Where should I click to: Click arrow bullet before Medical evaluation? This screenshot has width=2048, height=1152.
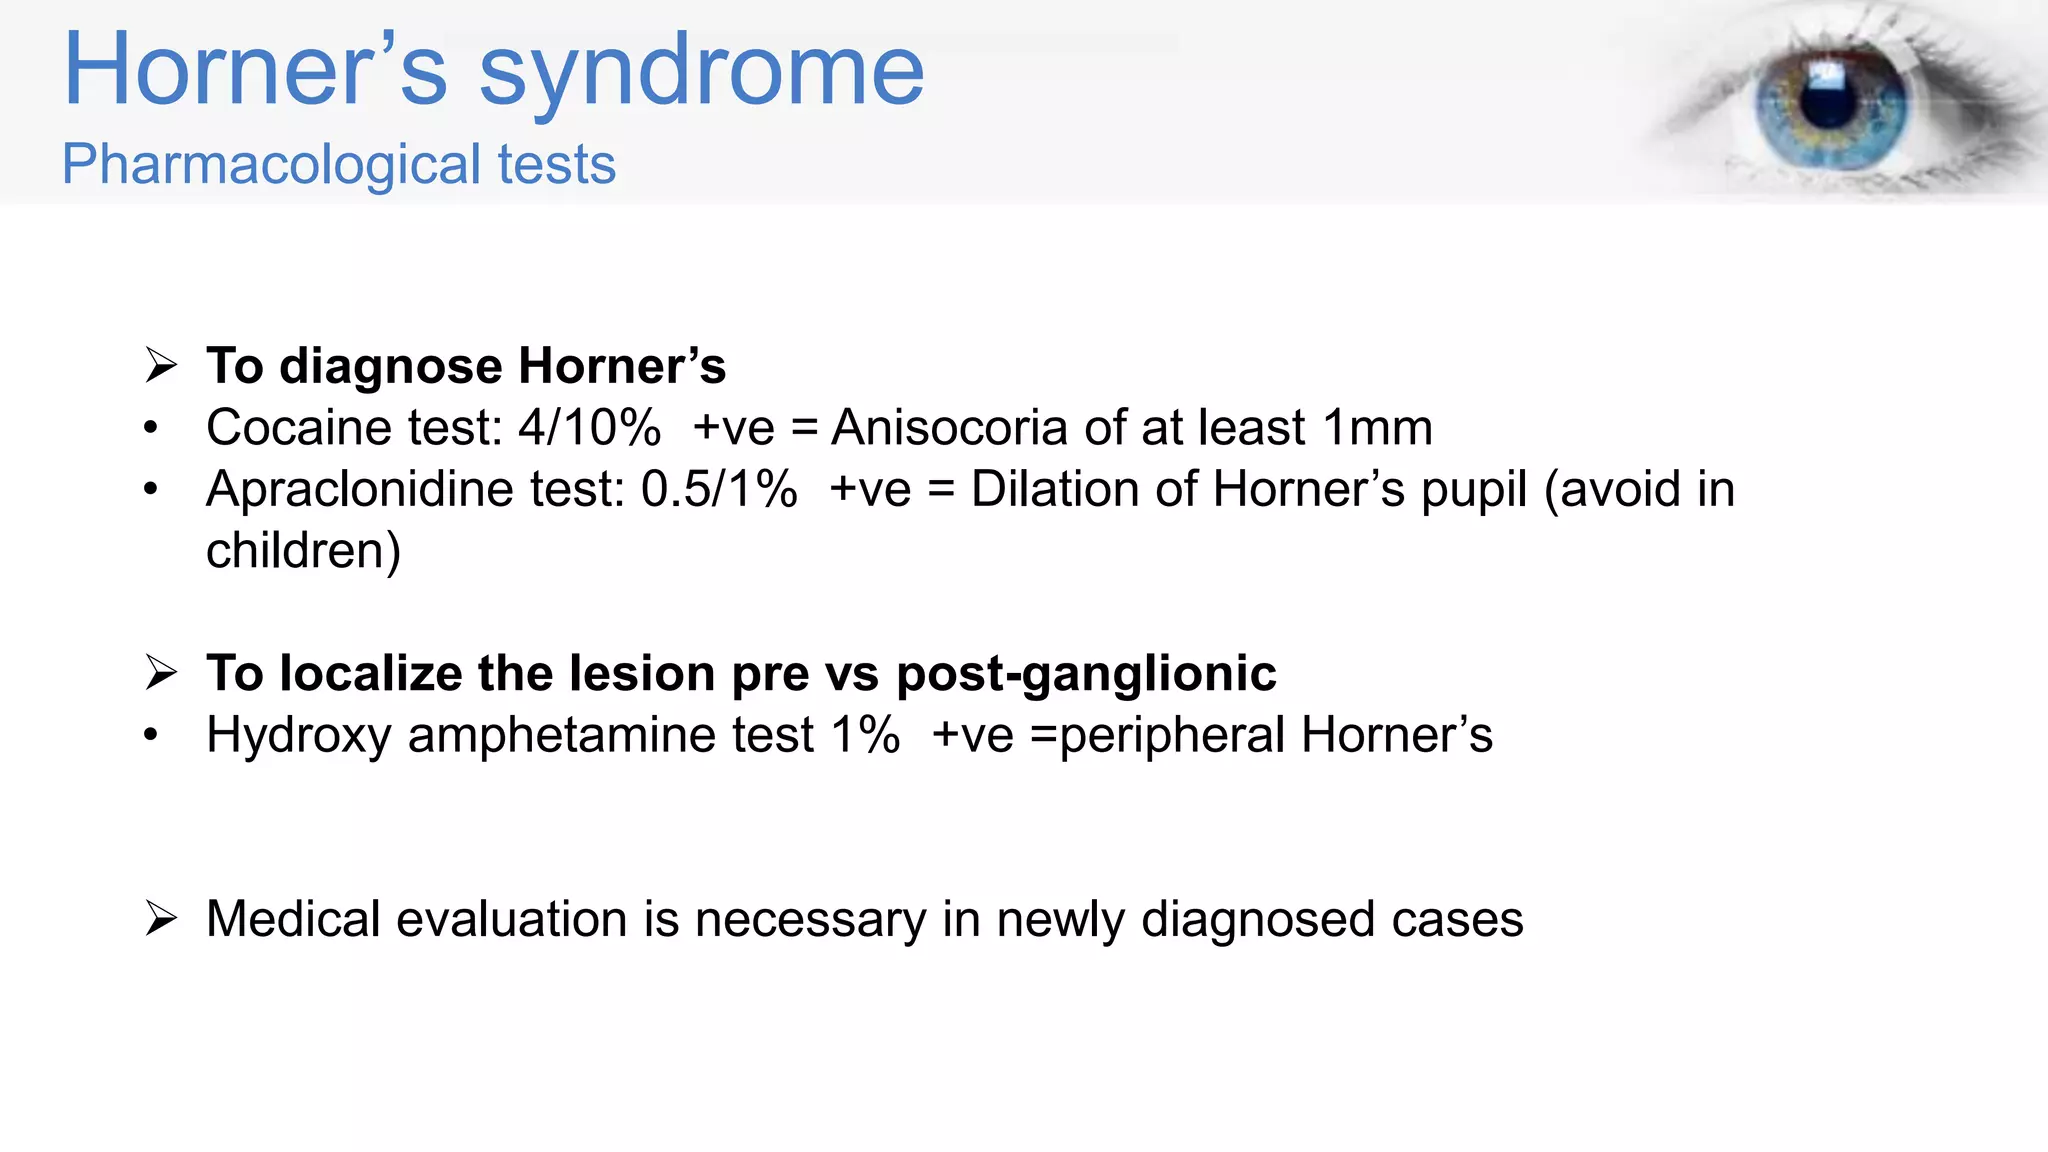click(x=161, y=918)
